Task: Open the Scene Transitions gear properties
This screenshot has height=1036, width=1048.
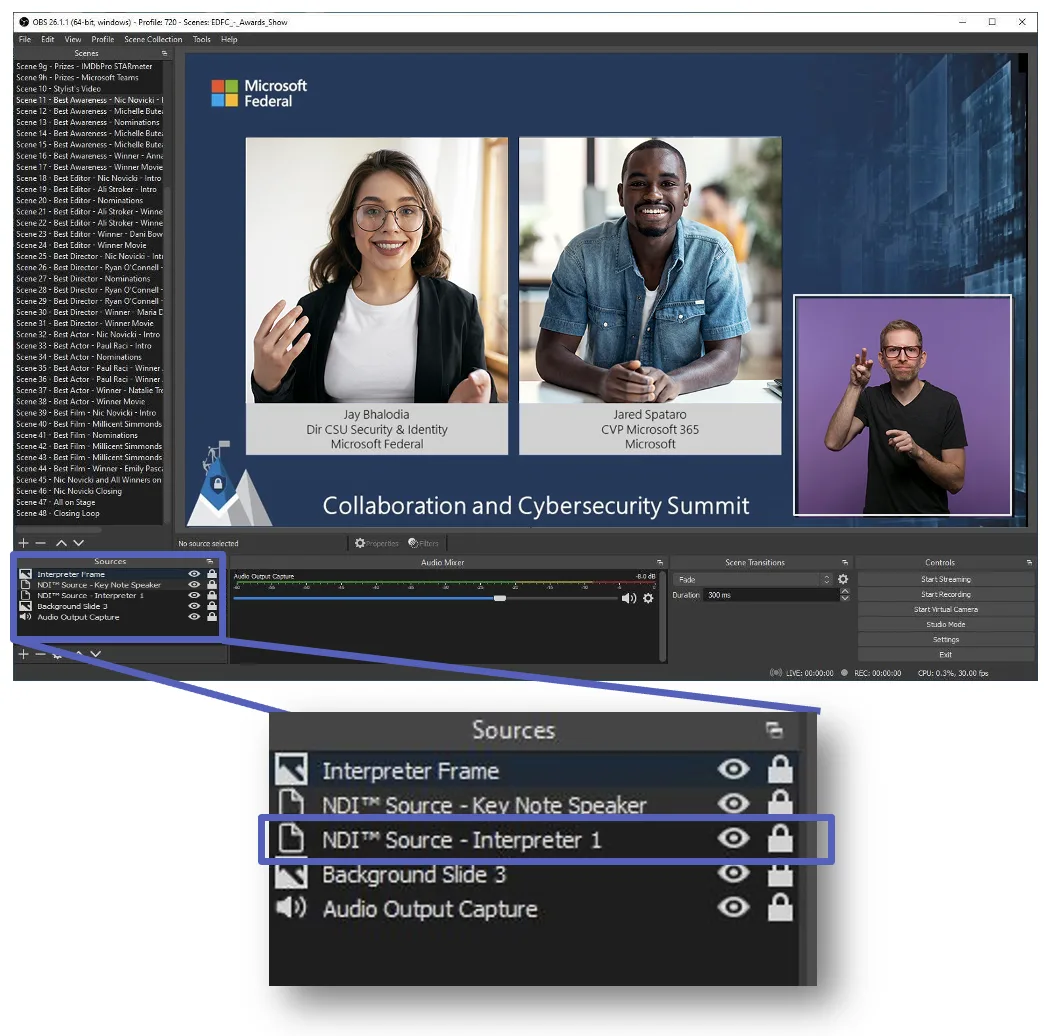Action: pos(843,579)
